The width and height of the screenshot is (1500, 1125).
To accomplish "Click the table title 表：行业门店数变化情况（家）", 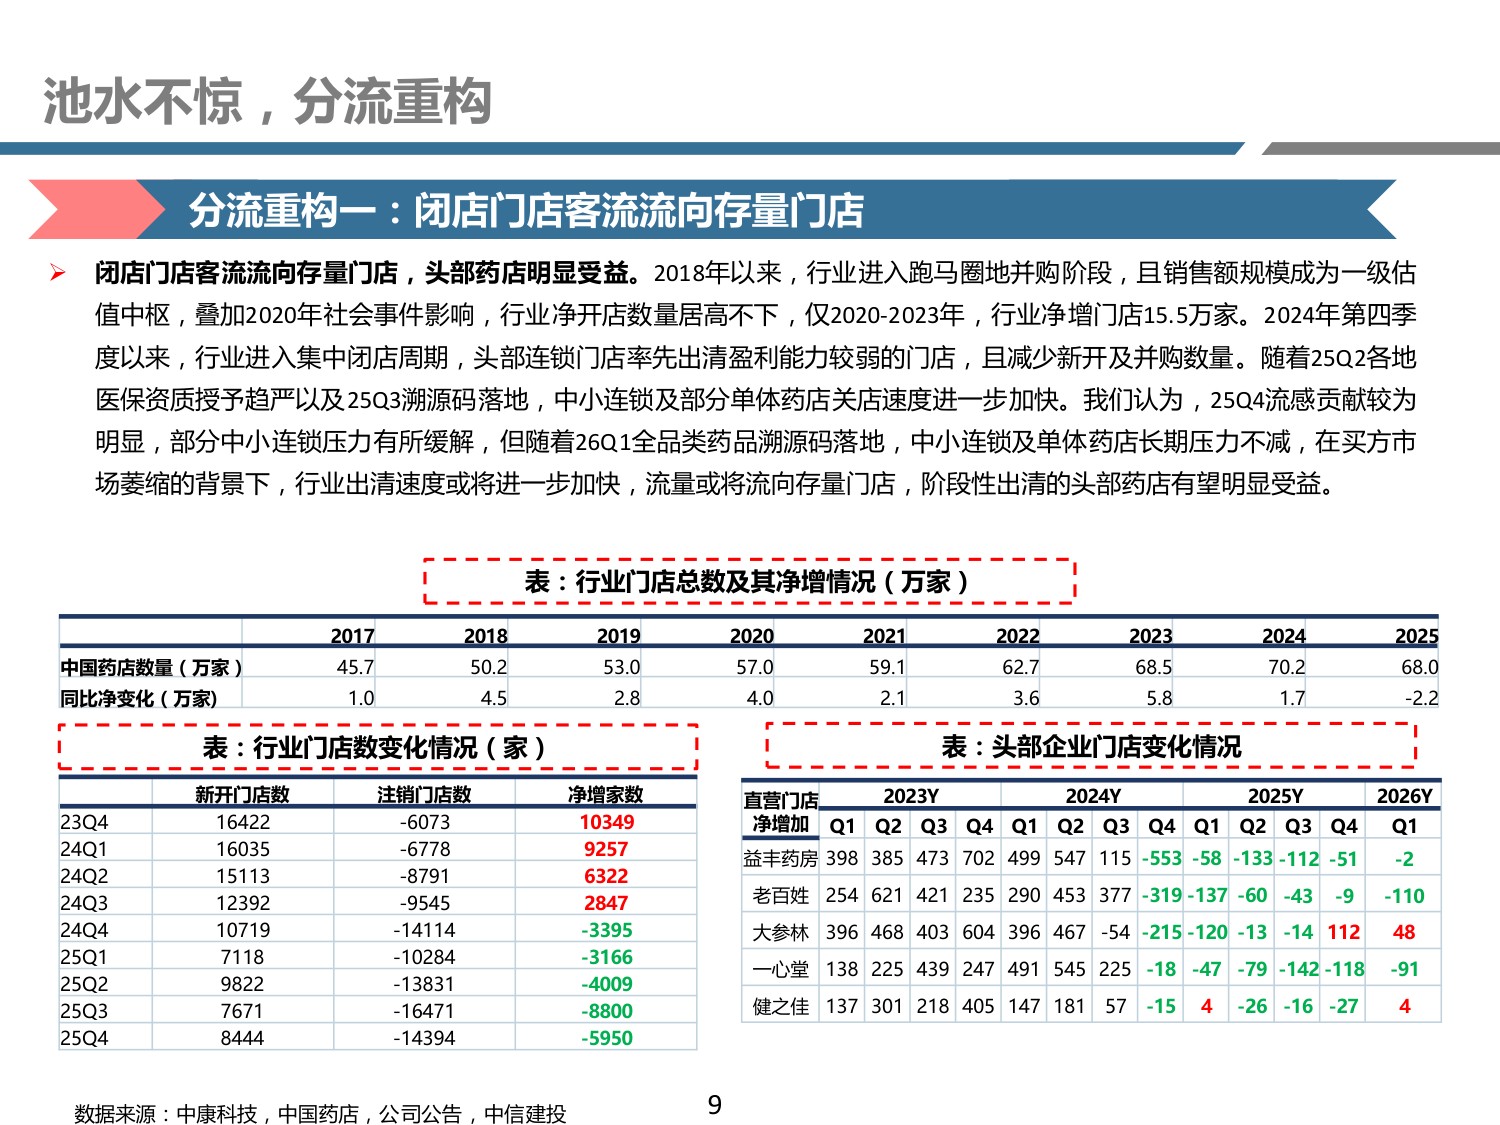I will pos(375,747).
